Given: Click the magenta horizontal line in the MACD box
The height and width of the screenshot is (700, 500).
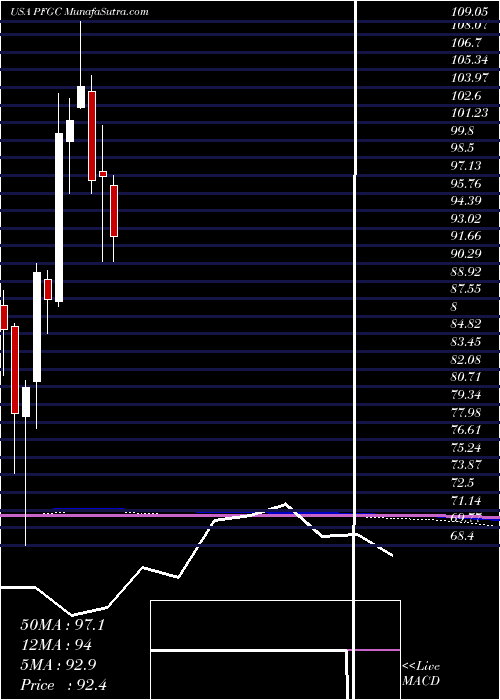Looking at the screenshot, I should click(374, 650).
